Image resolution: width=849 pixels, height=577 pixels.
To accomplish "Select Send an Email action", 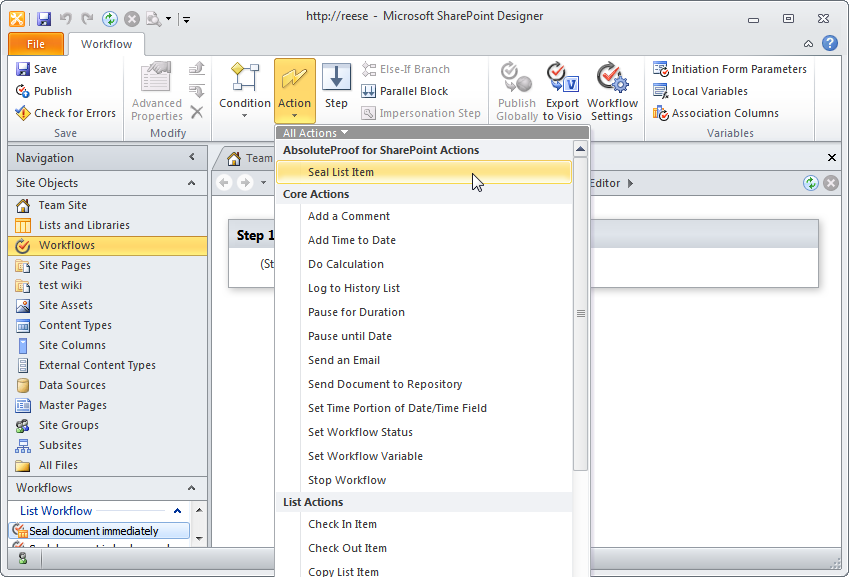I will pos(344,360).
